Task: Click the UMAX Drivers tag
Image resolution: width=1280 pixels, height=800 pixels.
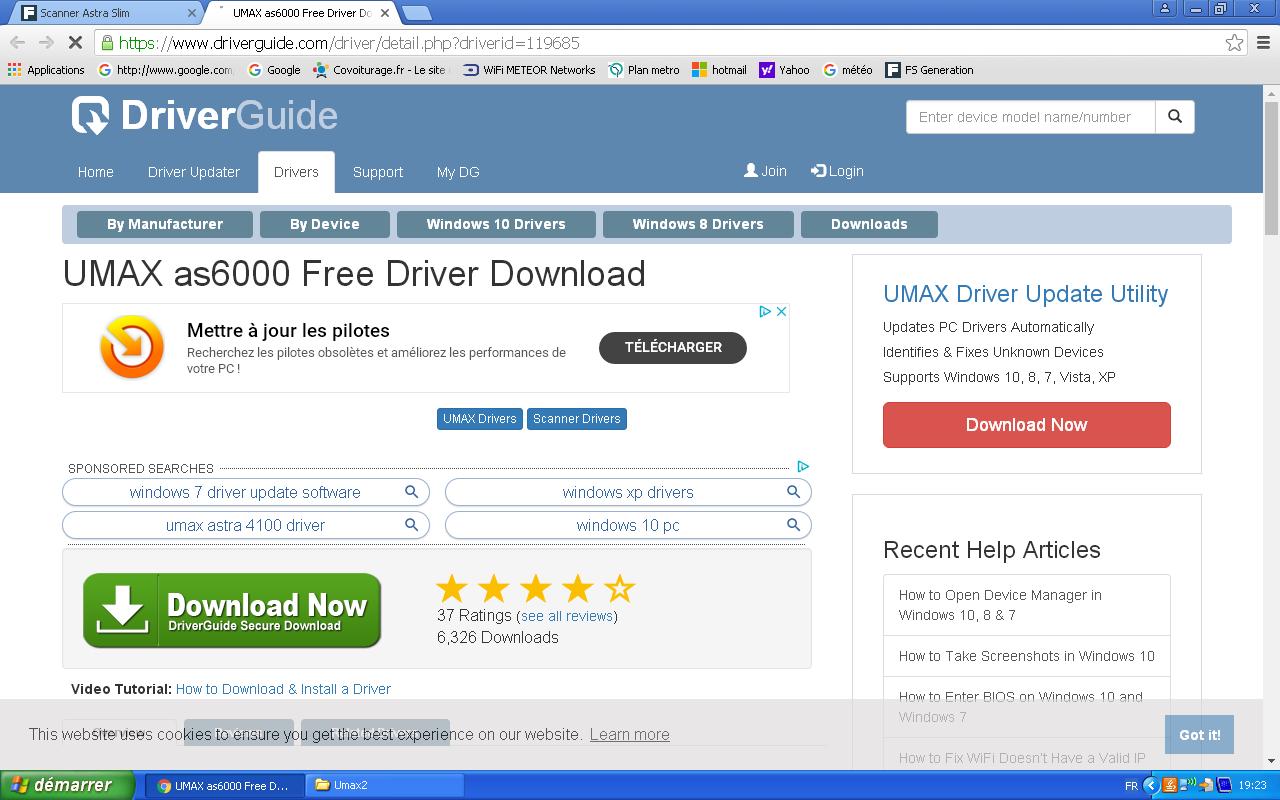Action: (480, 419)
